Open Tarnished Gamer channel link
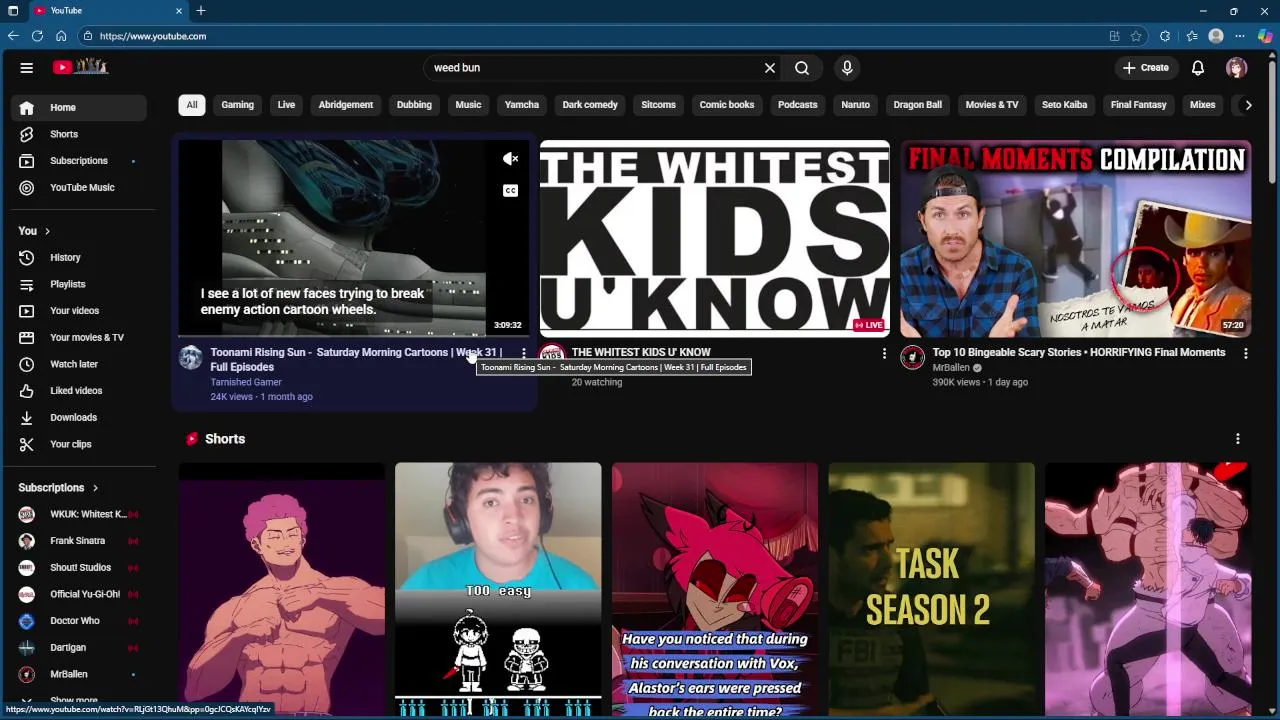Image resolution: width=1280 pixels, height=720 pixels. pos(246,382)
